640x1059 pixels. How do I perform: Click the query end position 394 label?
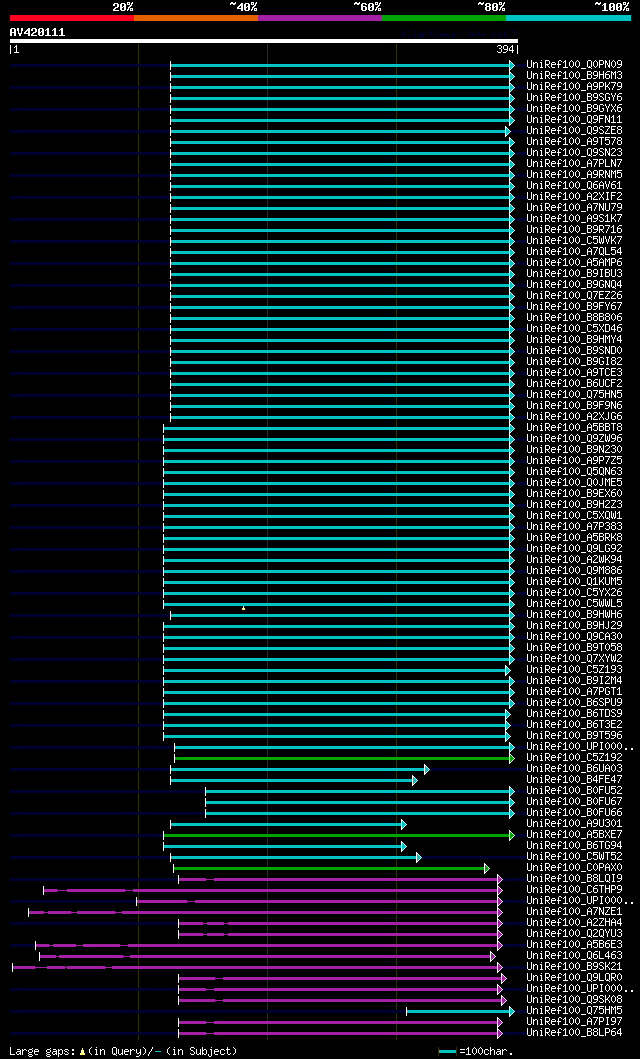click(x=506, y=49)
